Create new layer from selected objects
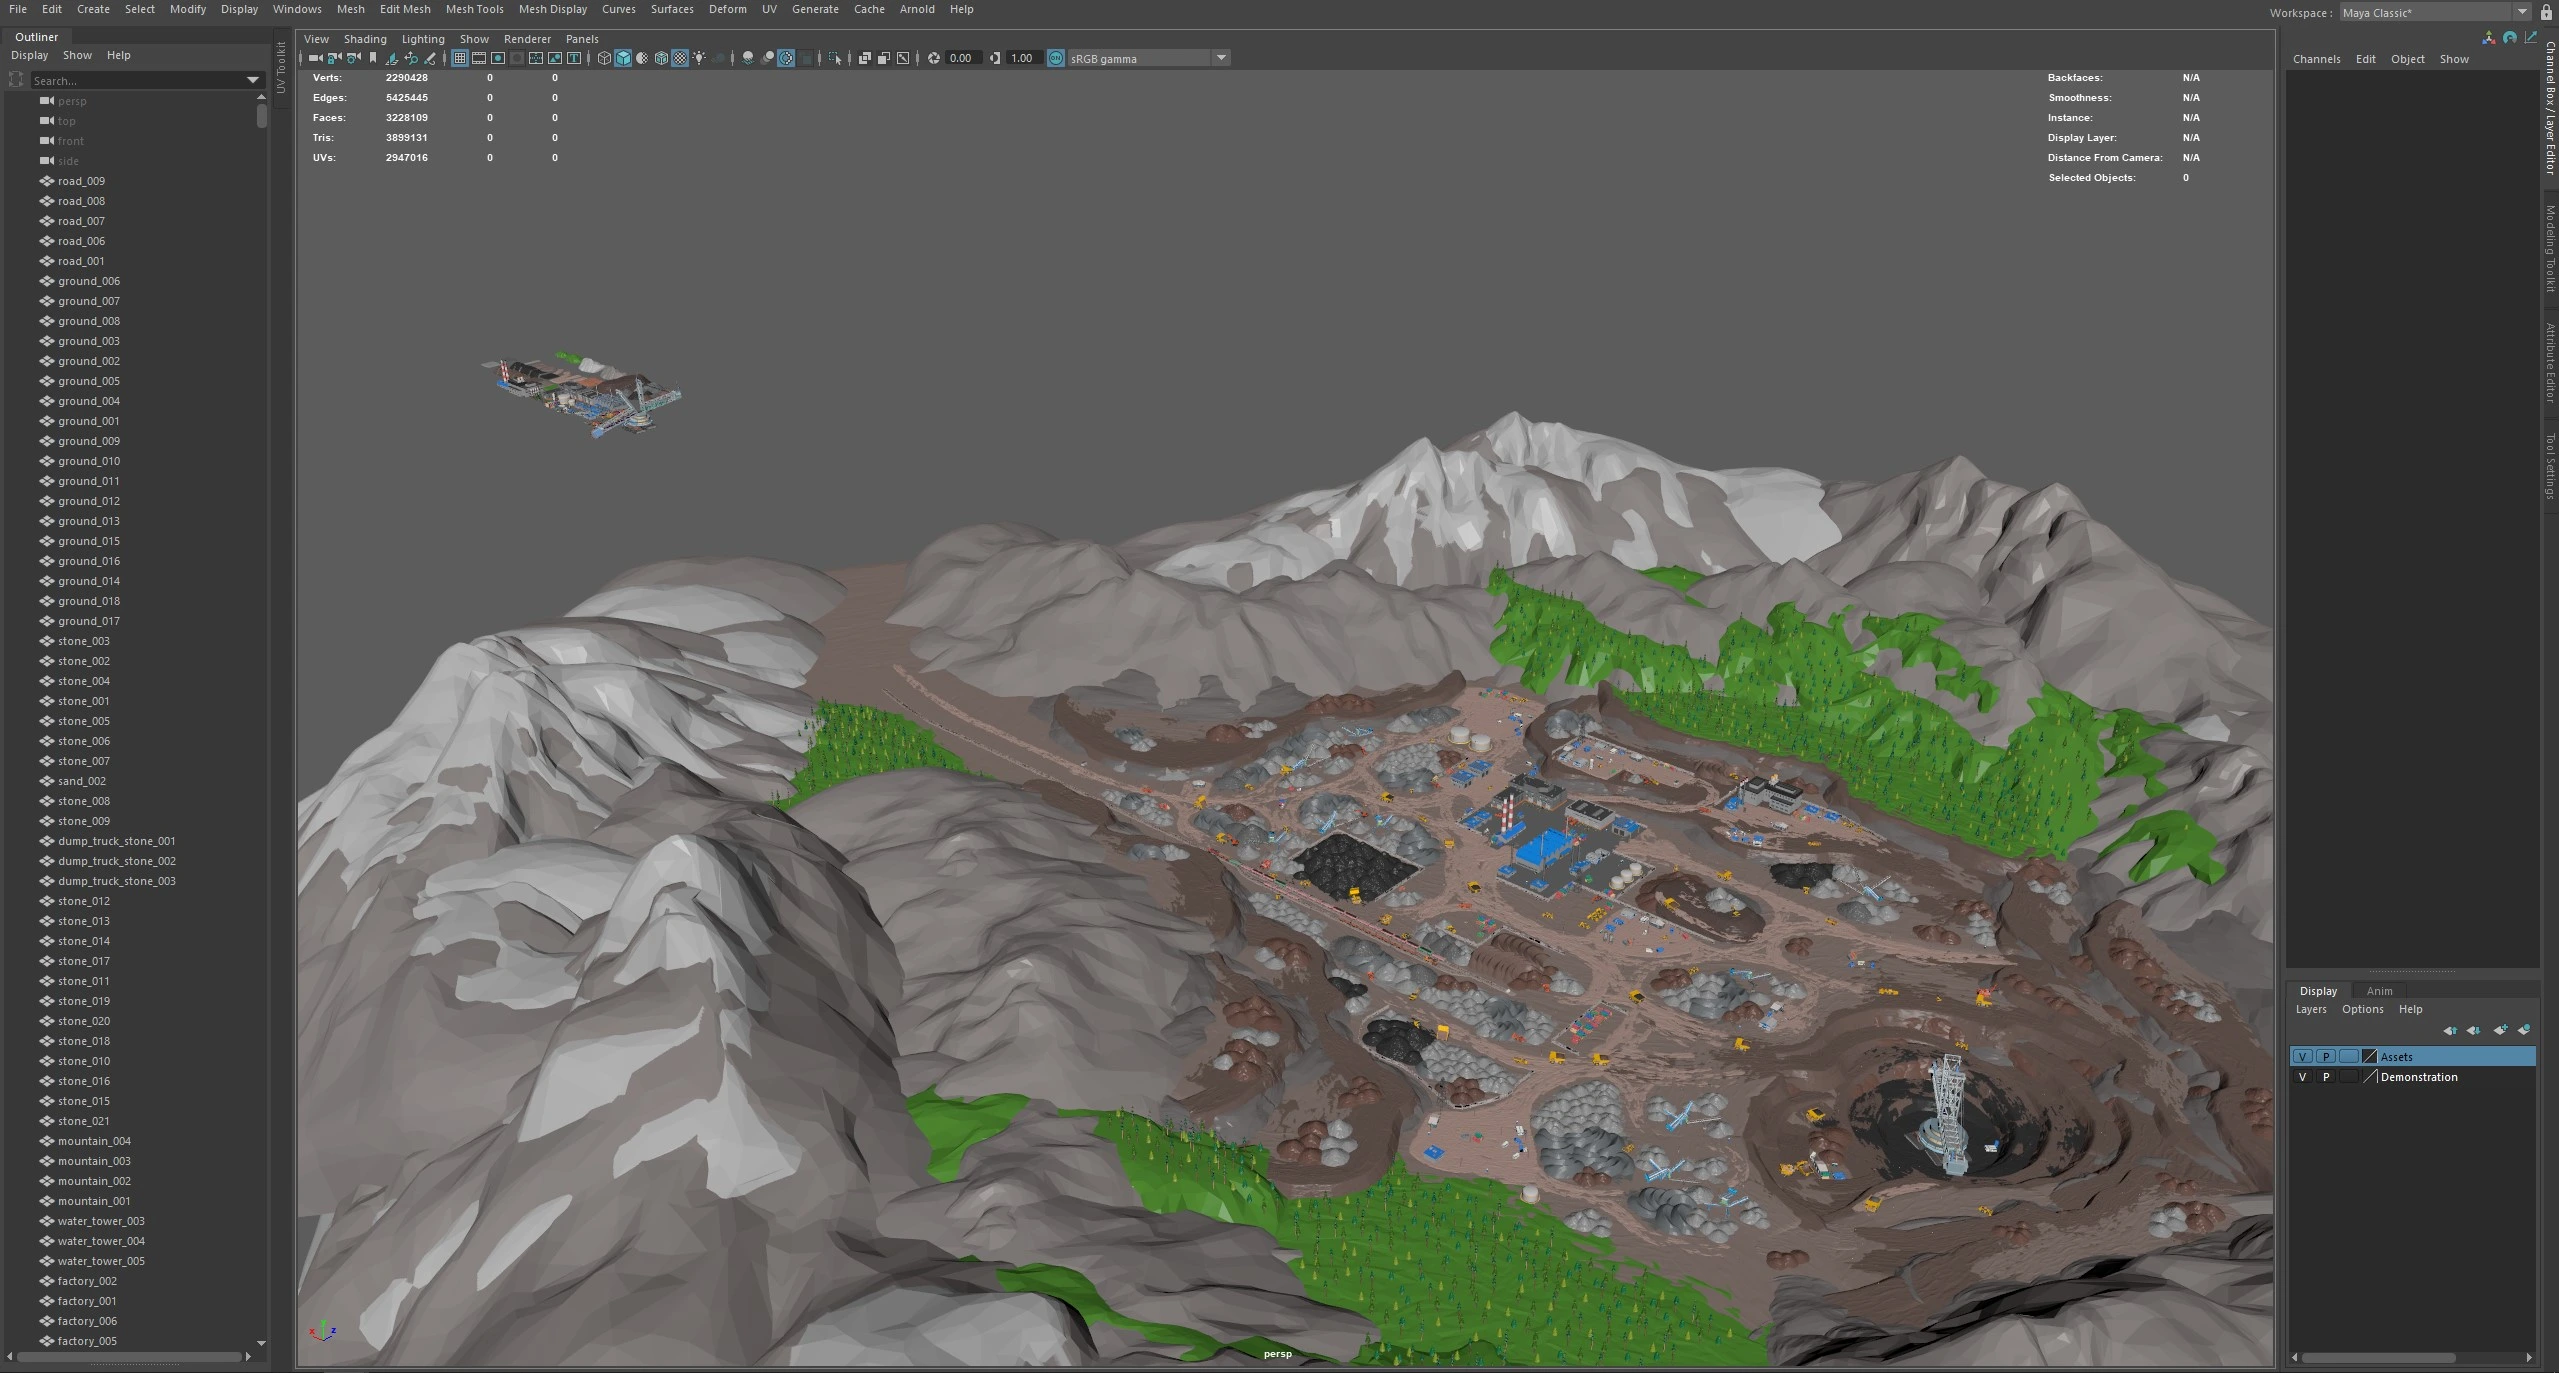Image resolution: width=2559 pixels, height=1373 pixels. point(2524,1030)
